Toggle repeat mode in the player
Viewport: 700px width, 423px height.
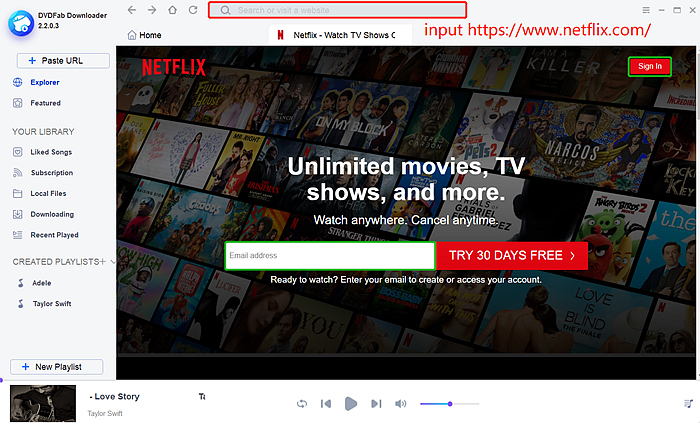click(x=301, y=403)
